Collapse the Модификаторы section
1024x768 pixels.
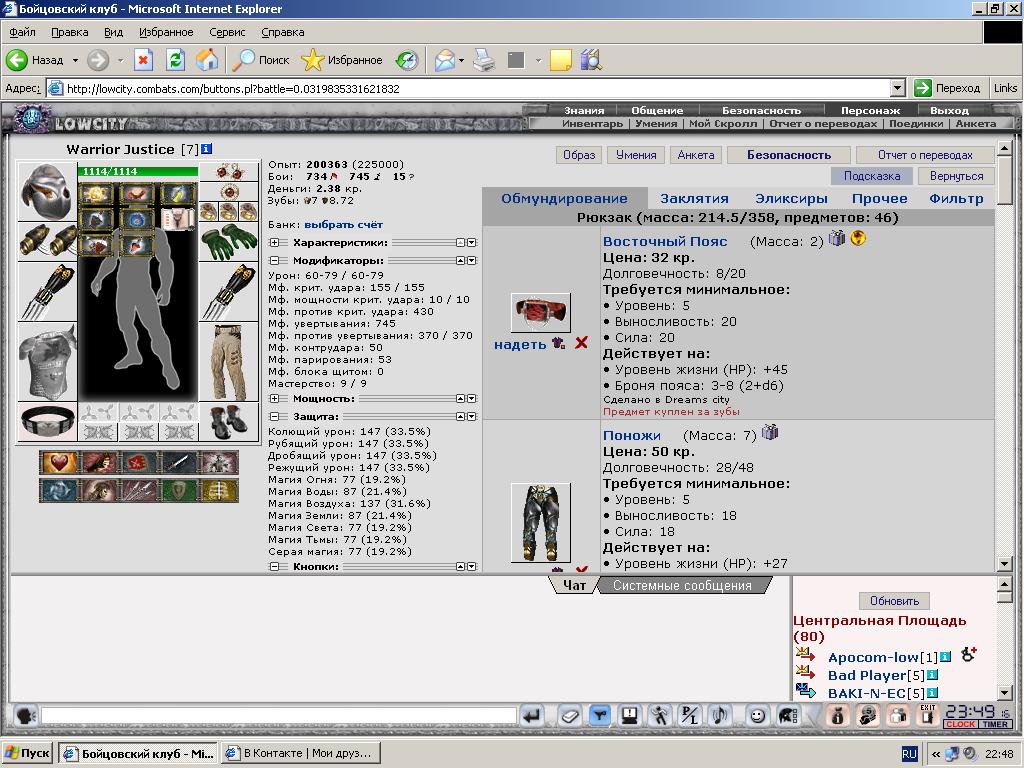tap(274, 261)
